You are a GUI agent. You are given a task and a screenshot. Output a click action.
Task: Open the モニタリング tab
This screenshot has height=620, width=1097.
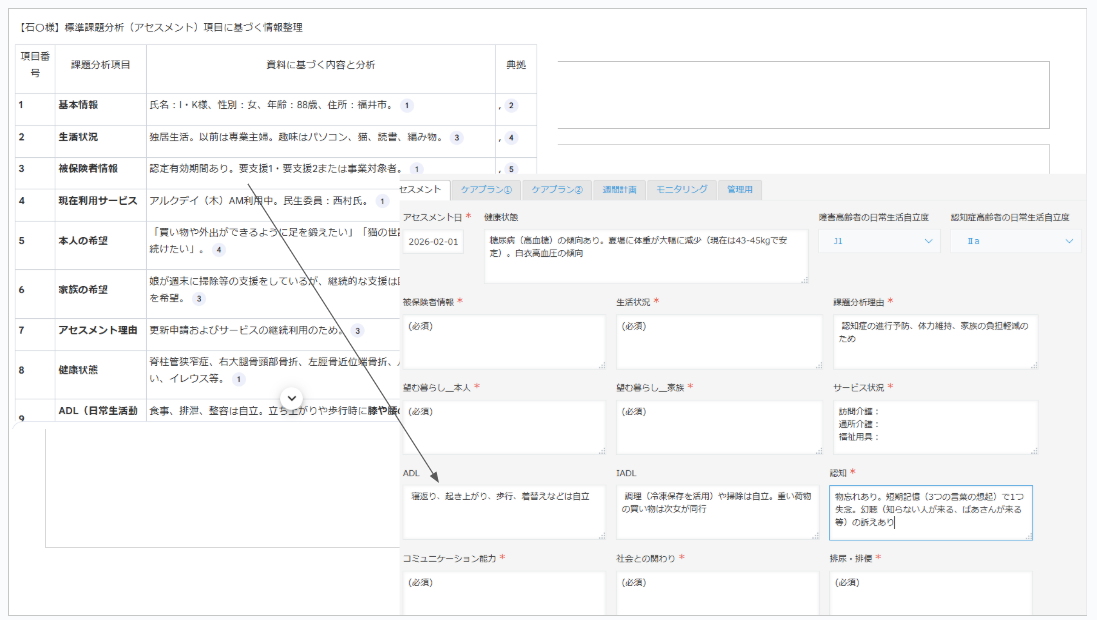coord(682,189)
